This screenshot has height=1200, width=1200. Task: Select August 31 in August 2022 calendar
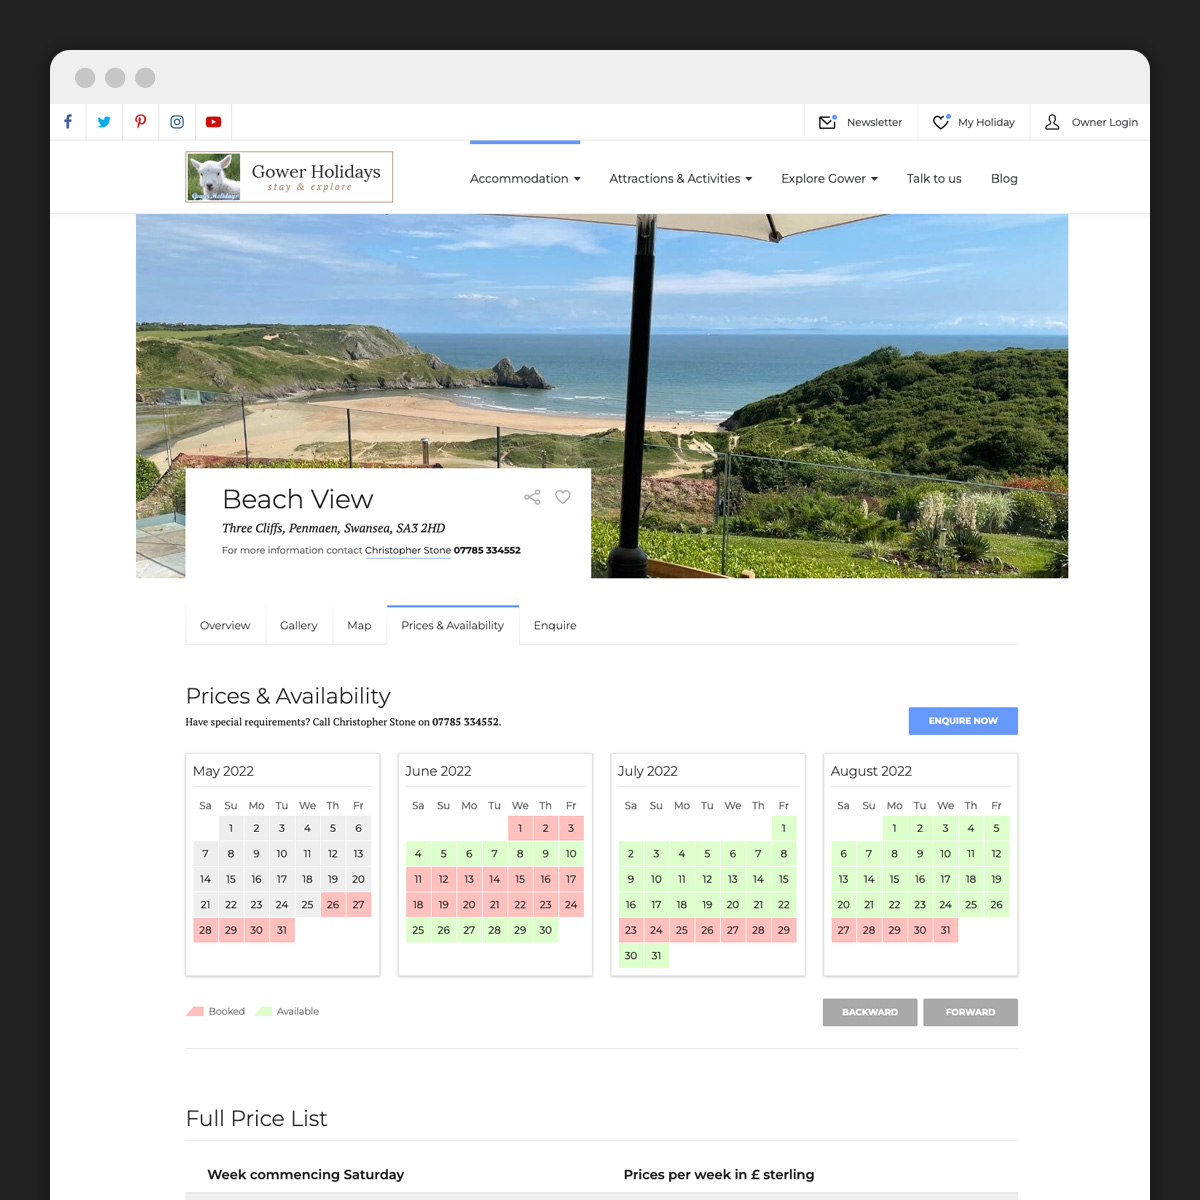point(945,930)
